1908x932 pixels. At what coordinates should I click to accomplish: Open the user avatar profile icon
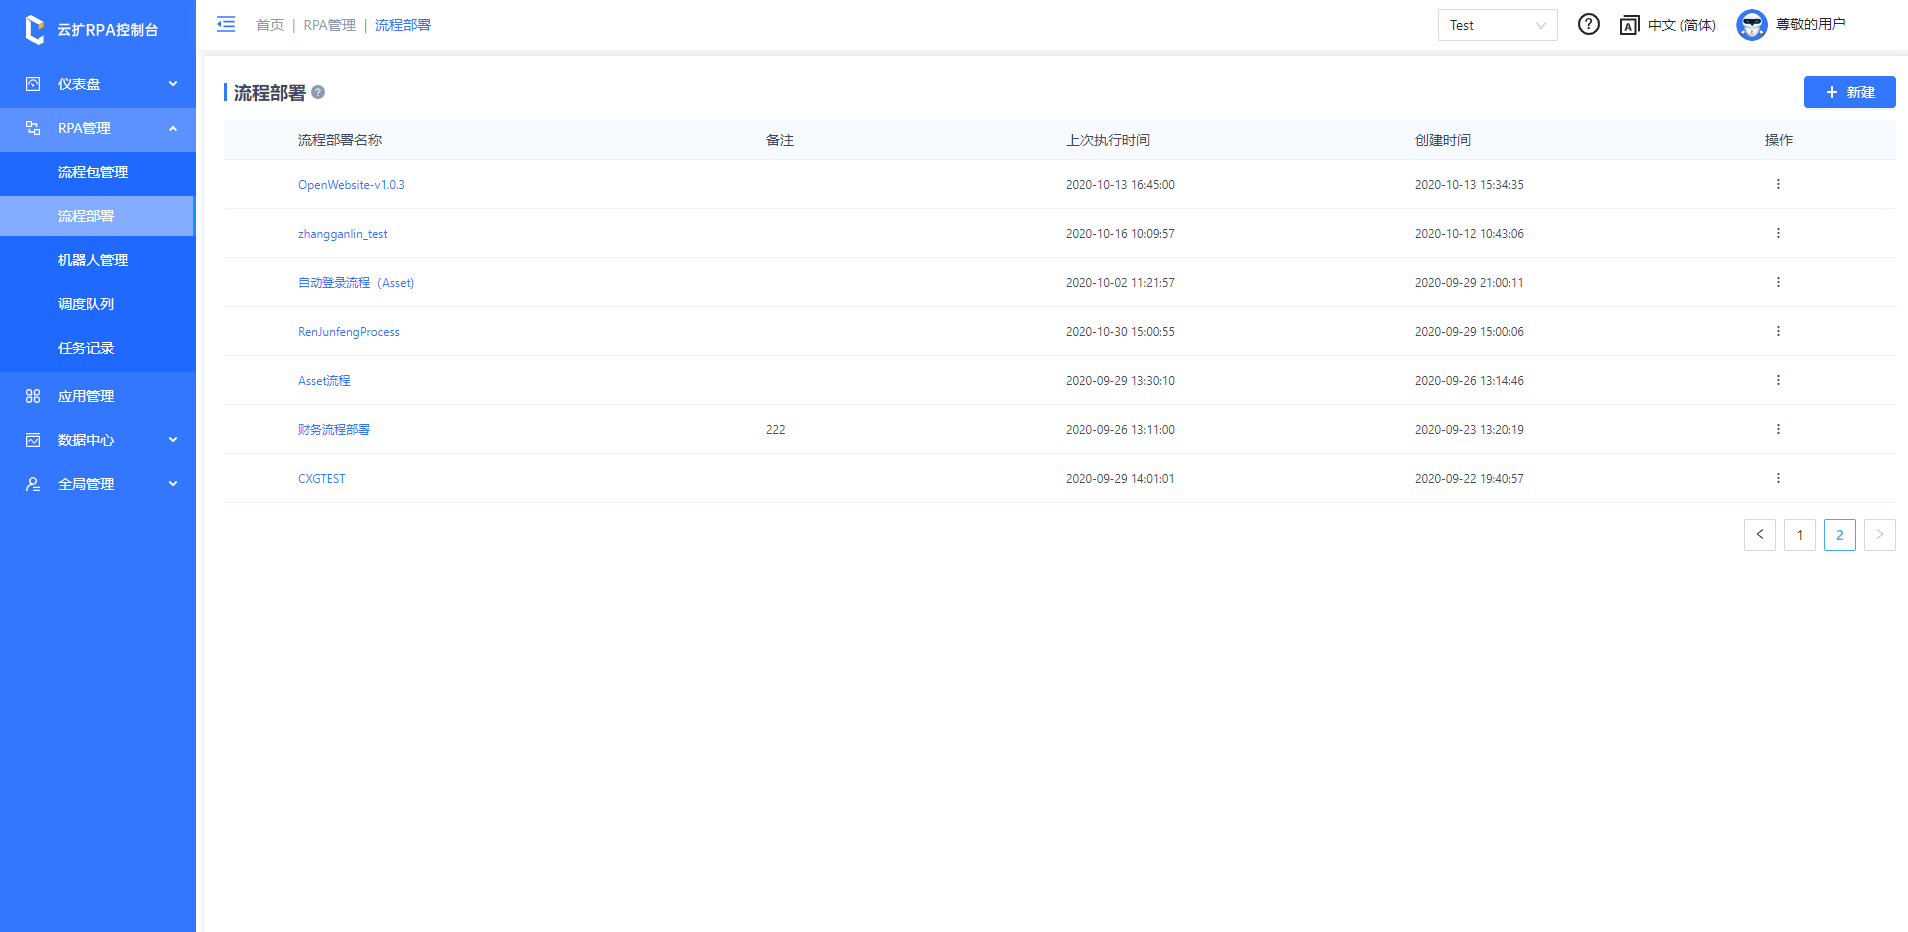click(x=1751, y=25)
